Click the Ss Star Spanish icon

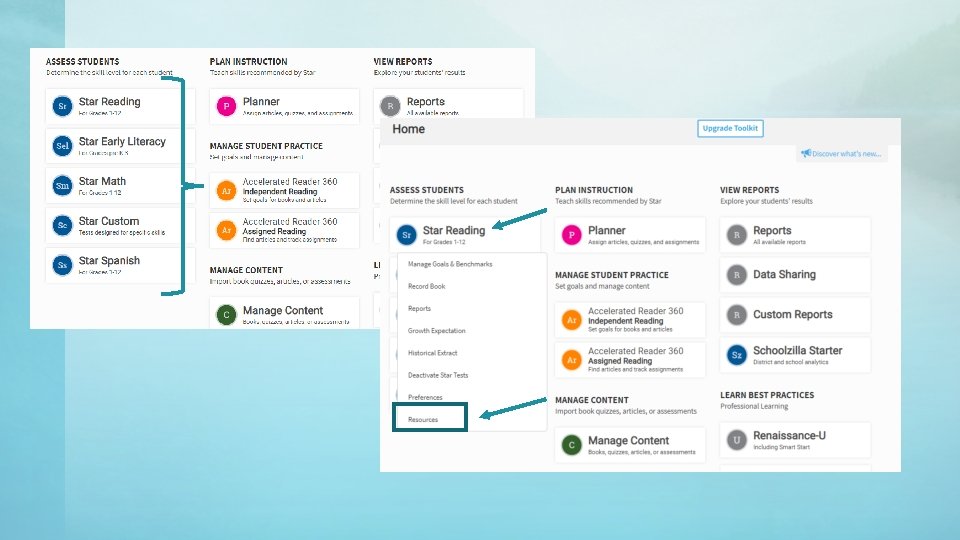(62, 265)
